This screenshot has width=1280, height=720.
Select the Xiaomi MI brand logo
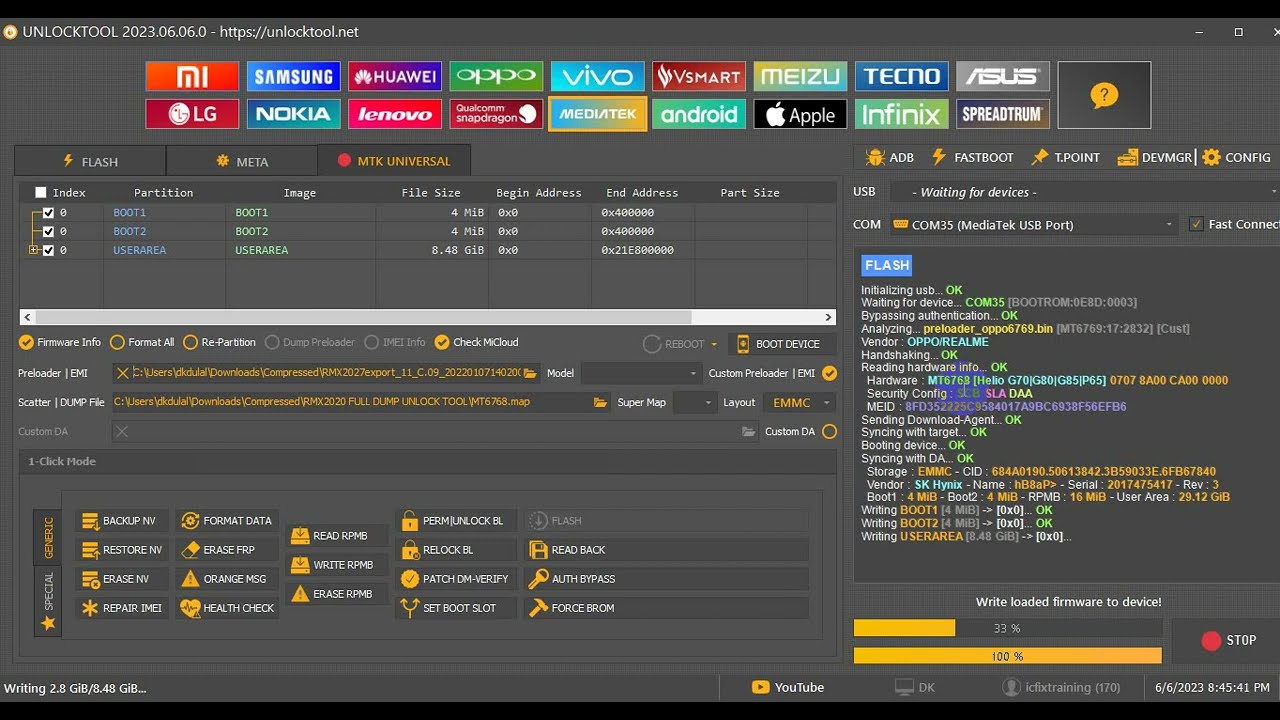(192, 76)
